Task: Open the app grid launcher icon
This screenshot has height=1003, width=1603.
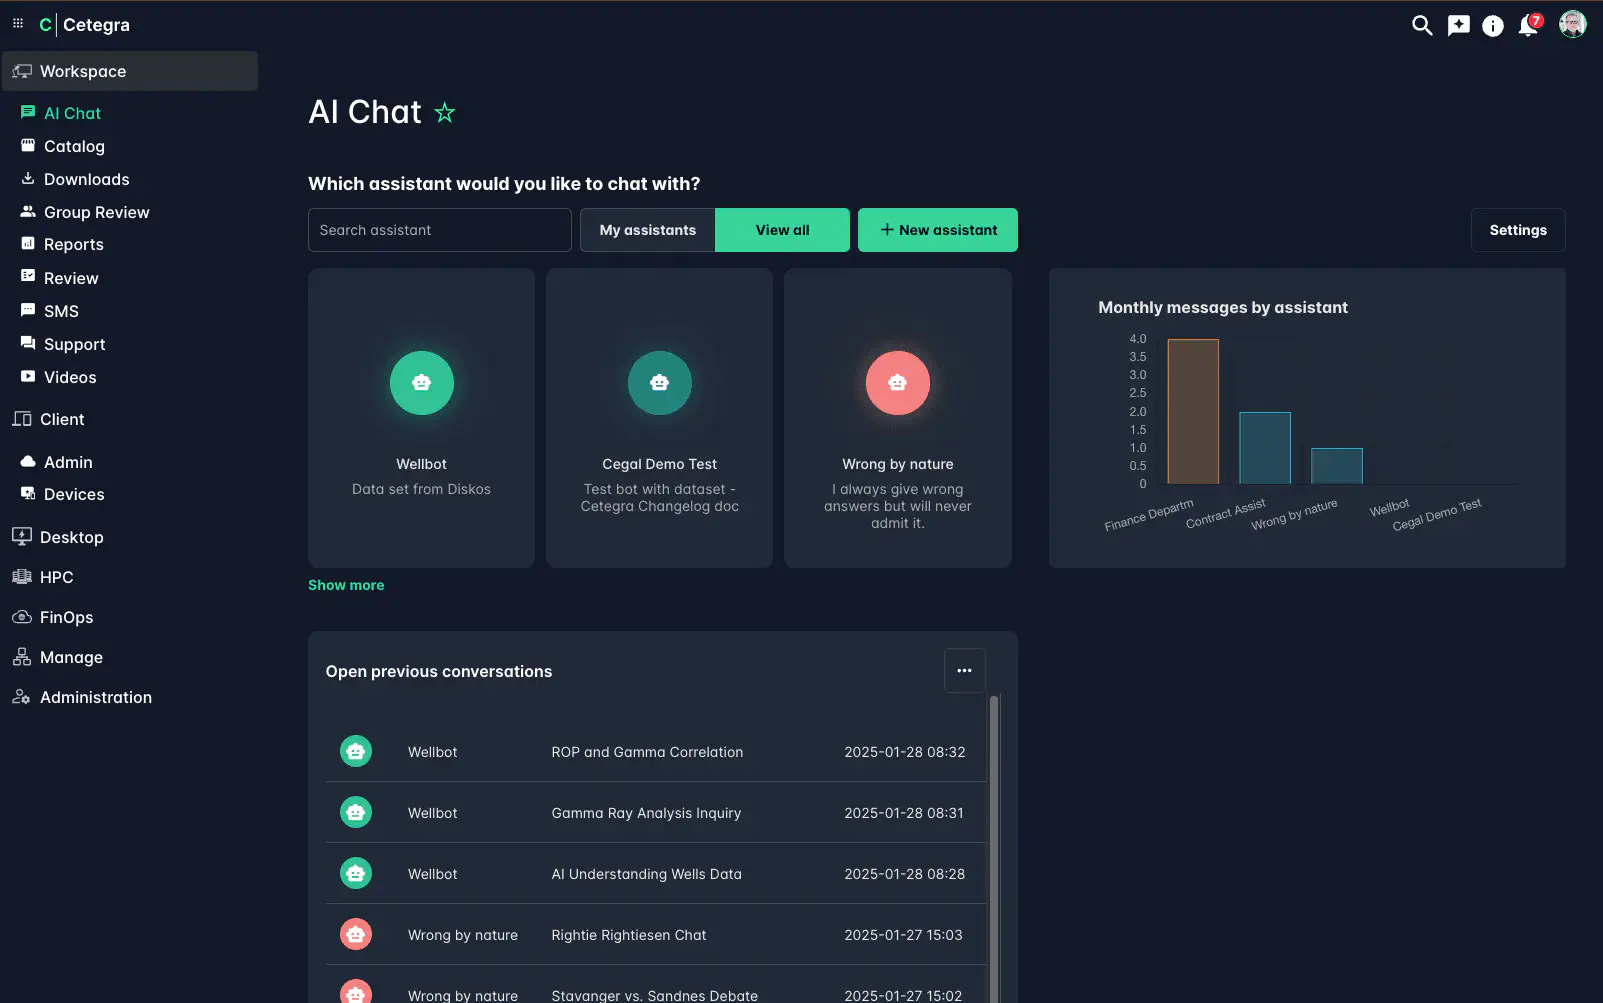Action: [18, 23]
